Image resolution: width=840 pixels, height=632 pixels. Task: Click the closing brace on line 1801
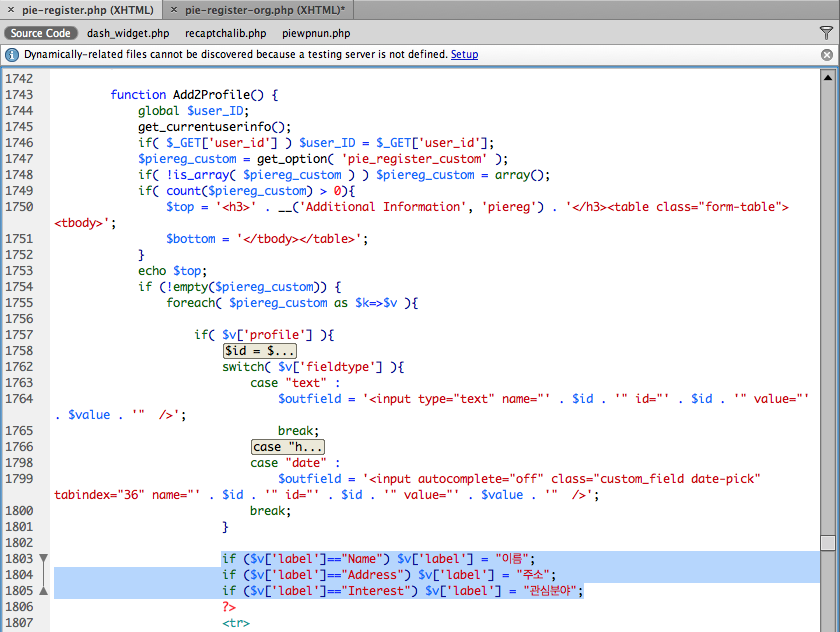(226, 527)
